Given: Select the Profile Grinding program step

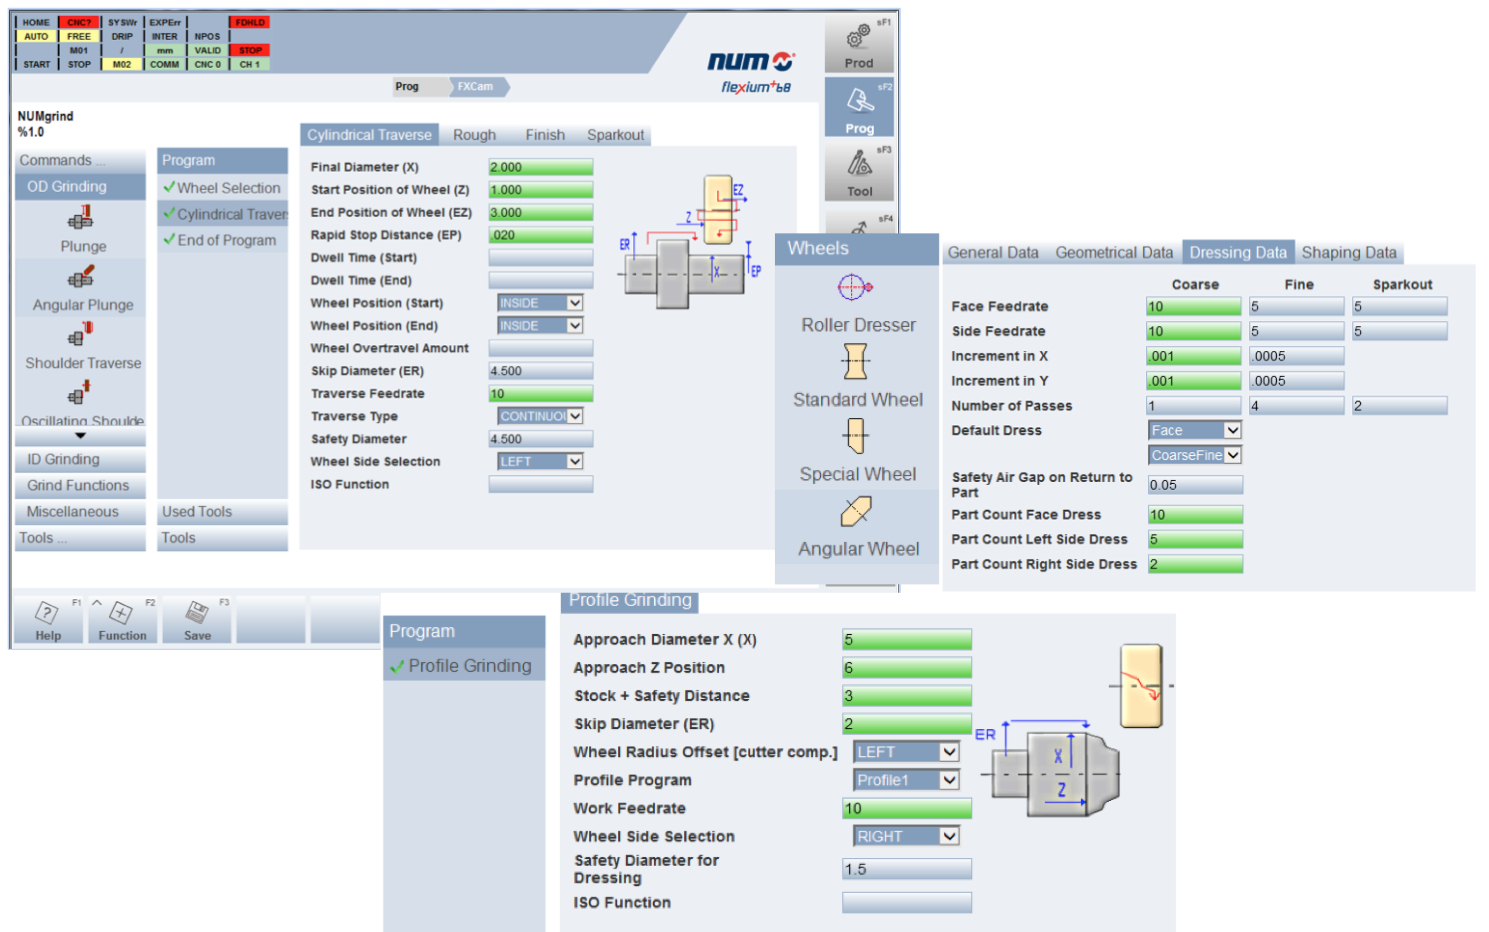Looking at the screenshot, I should pyautogui.click(x=464, y=666).
